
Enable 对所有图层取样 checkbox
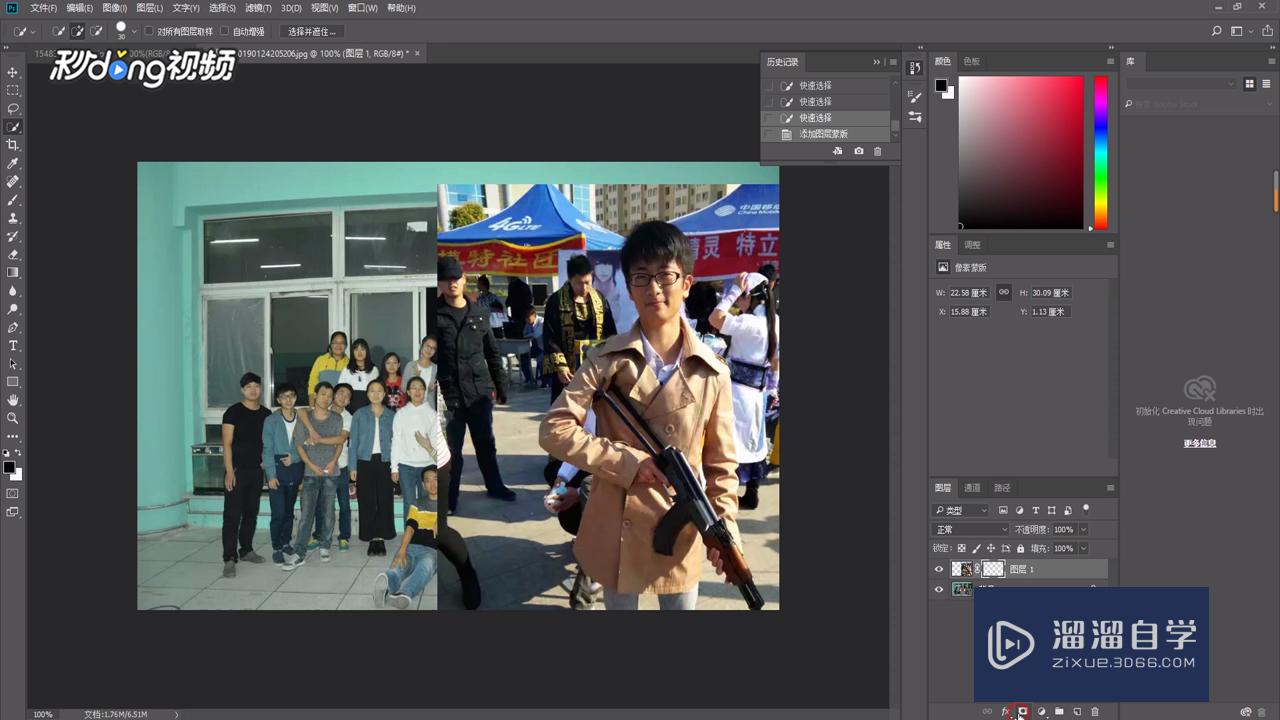coord(149,32)
